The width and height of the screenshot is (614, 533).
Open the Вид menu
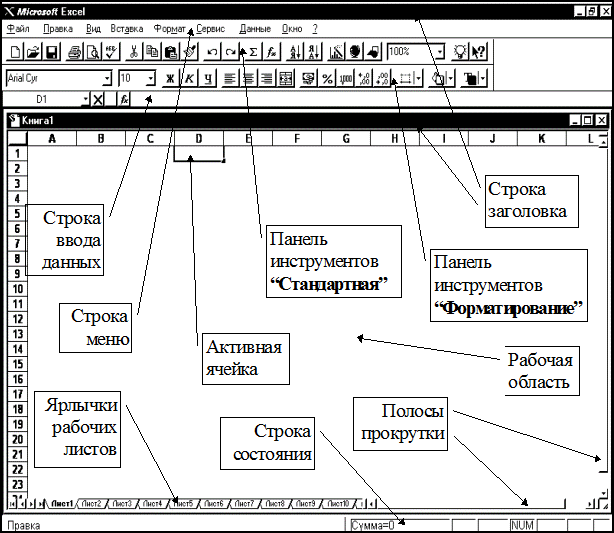point(93,29)
